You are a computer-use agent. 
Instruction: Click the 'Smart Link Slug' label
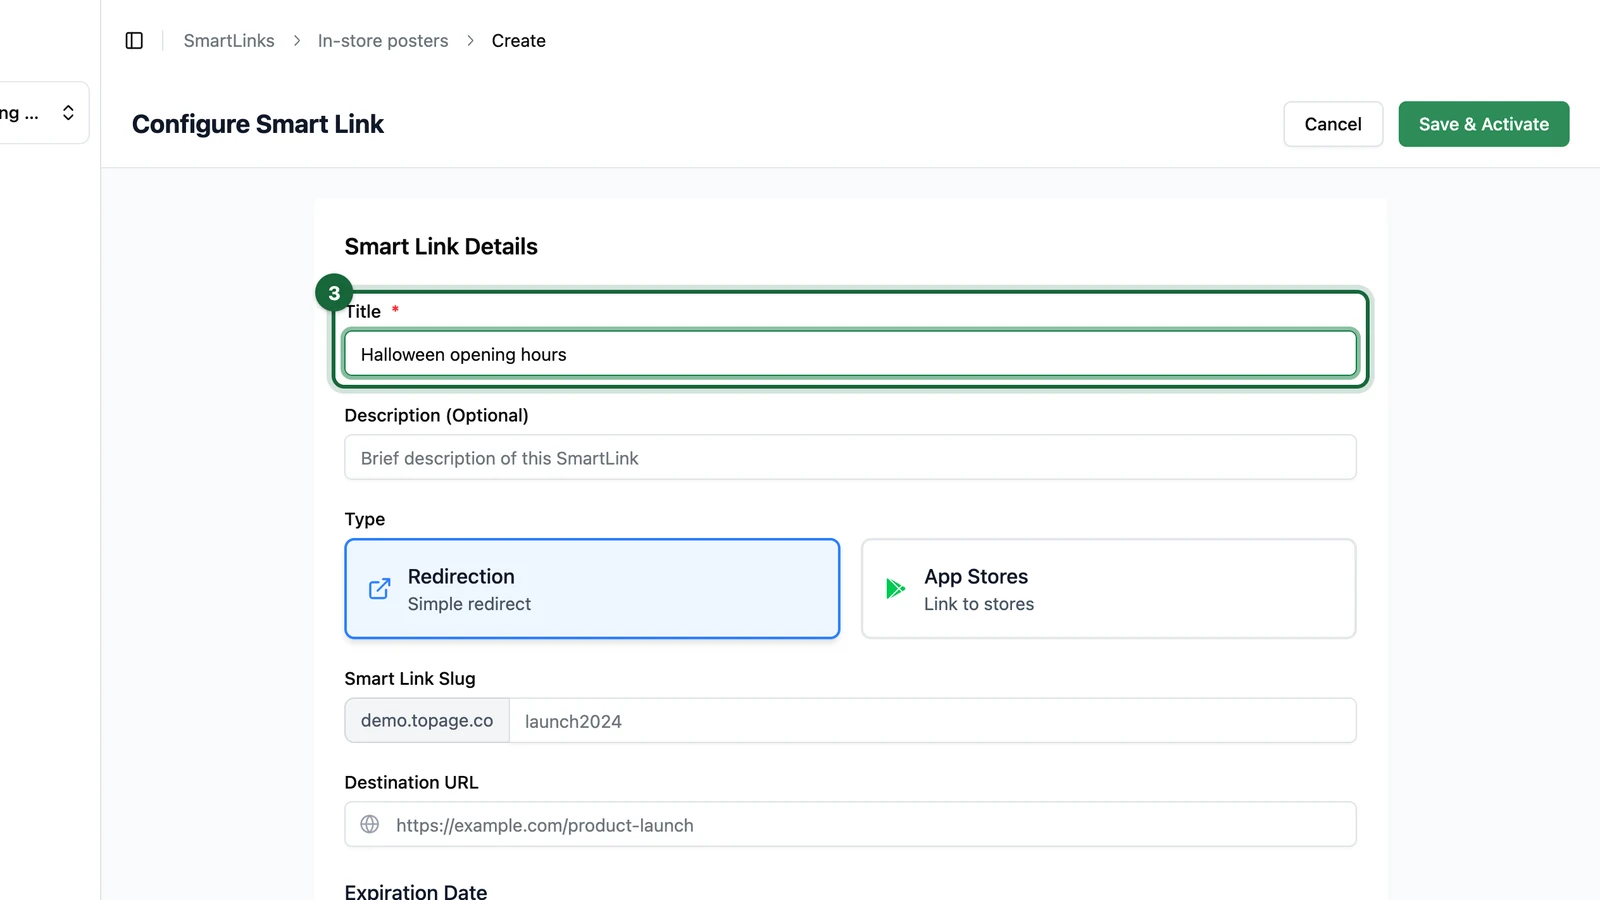(410, 679)
